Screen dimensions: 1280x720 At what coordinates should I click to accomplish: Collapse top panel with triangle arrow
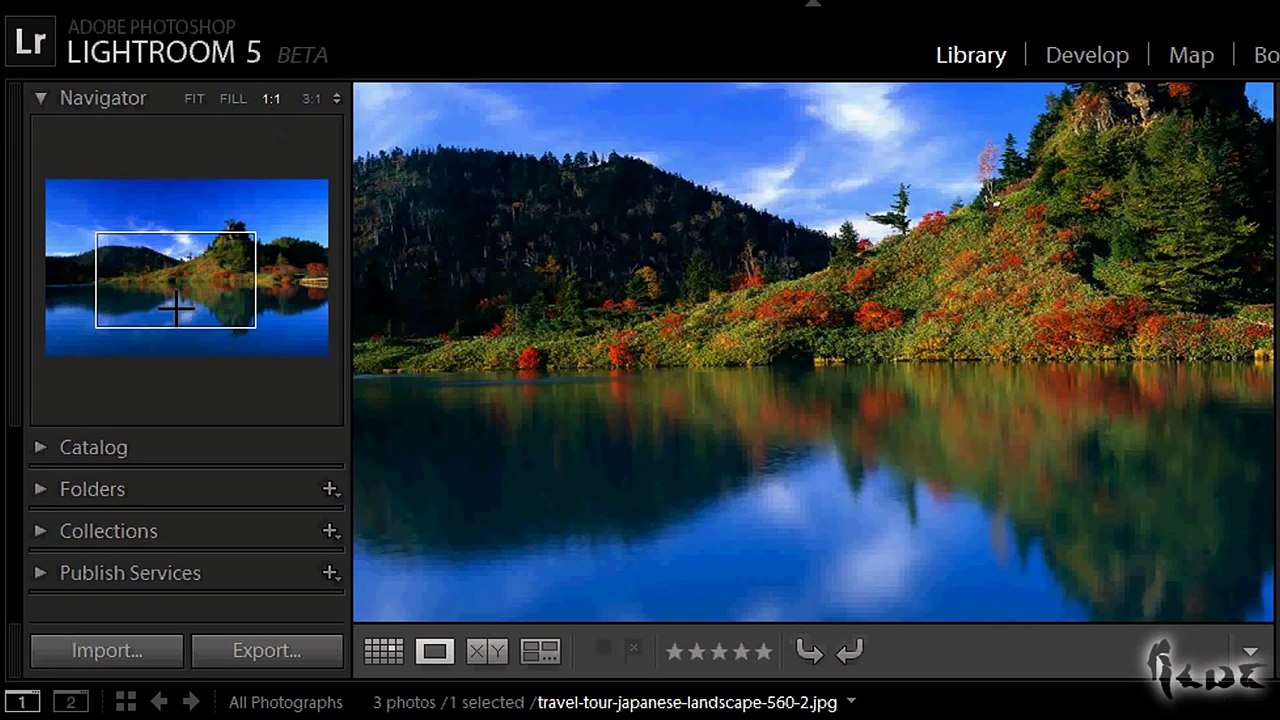[813, 4]
